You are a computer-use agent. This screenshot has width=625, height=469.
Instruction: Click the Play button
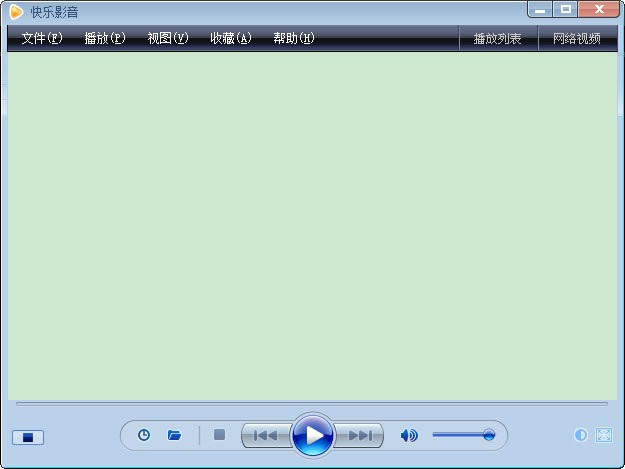[x=313, y=435]
